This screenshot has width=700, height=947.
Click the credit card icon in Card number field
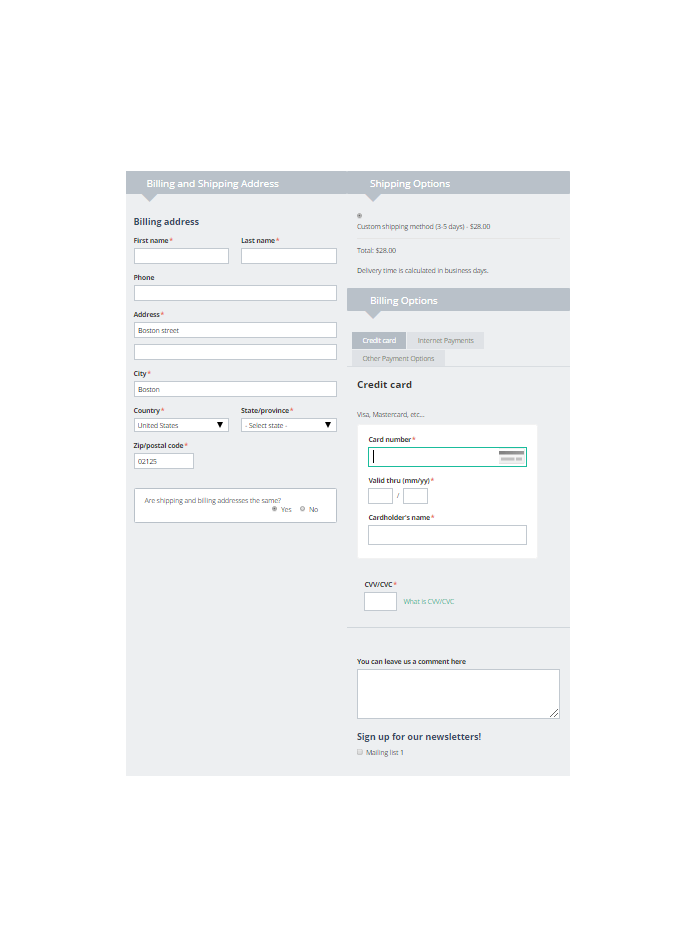click(511, 456)
